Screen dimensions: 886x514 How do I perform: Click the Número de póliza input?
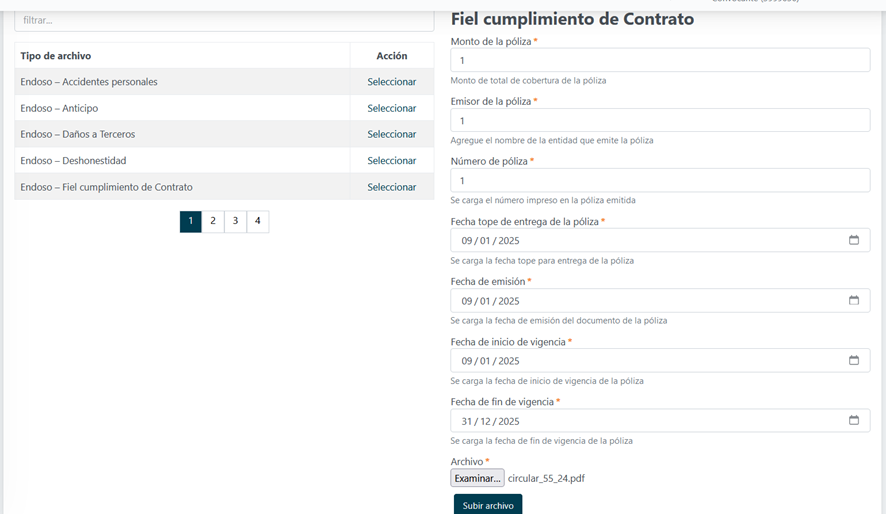click(659, 181)
